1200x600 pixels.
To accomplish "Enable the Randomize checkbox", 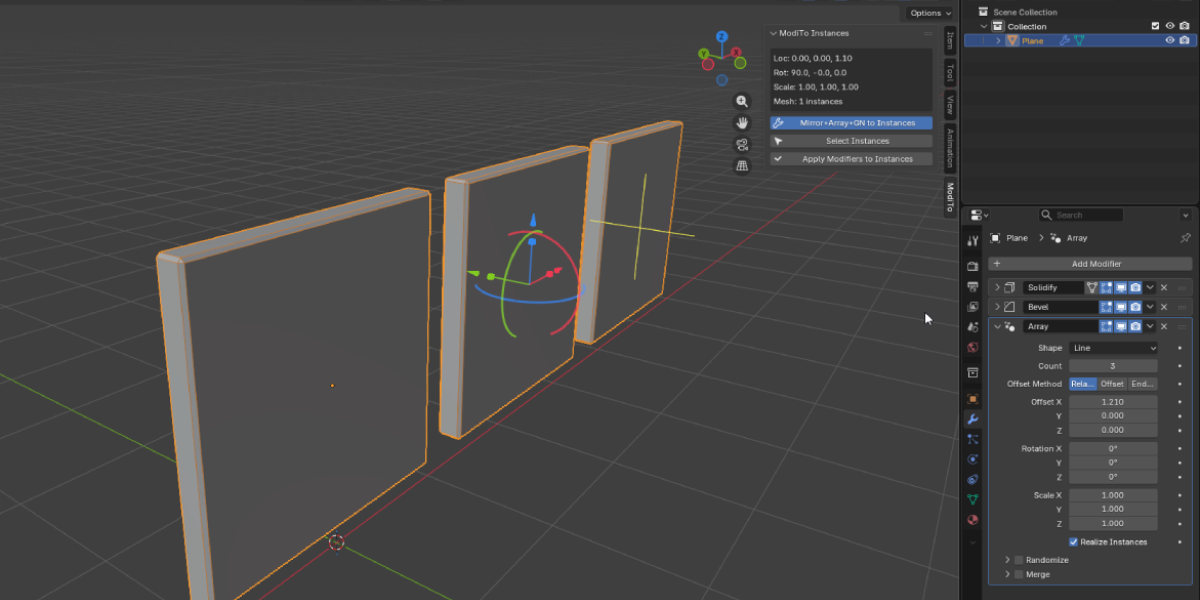I will 1019,560.
